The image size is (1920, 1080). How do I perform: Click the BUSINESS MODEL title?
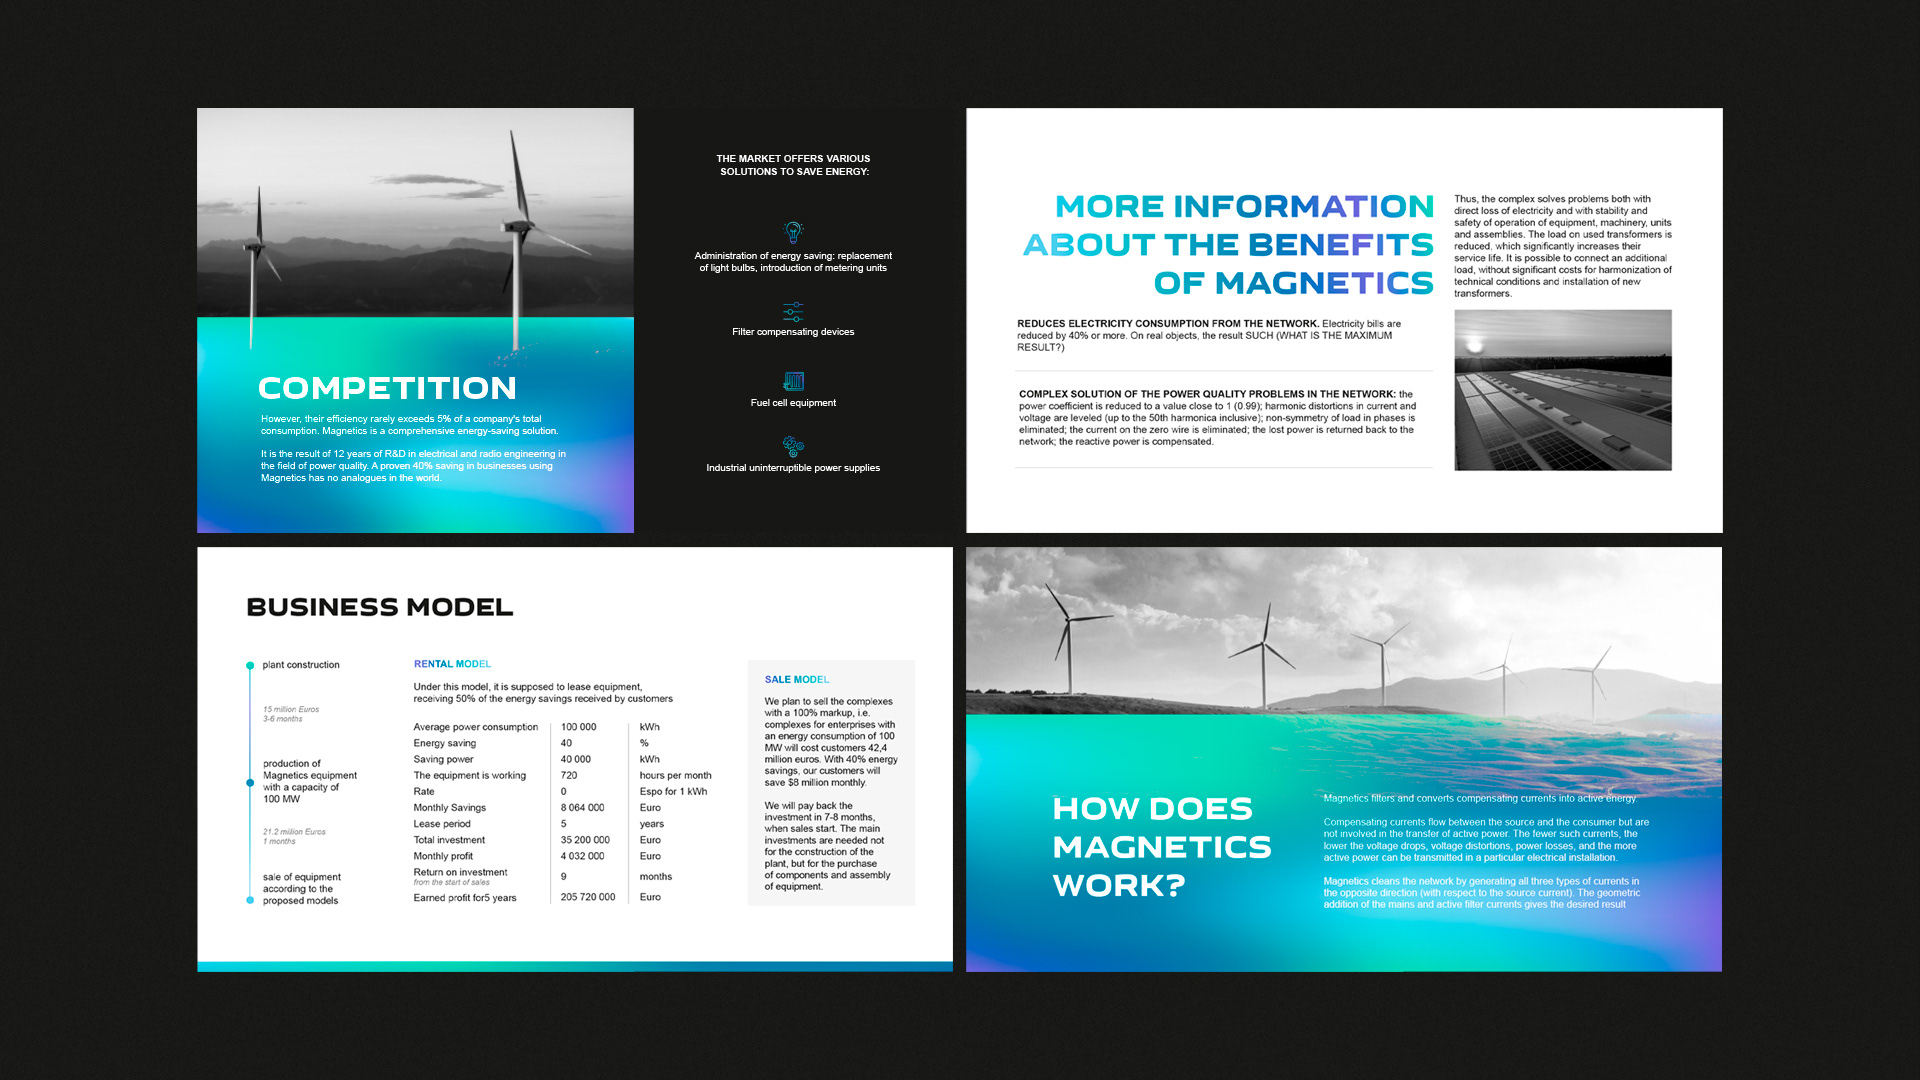pyautogui.click(x=379, y=607)
